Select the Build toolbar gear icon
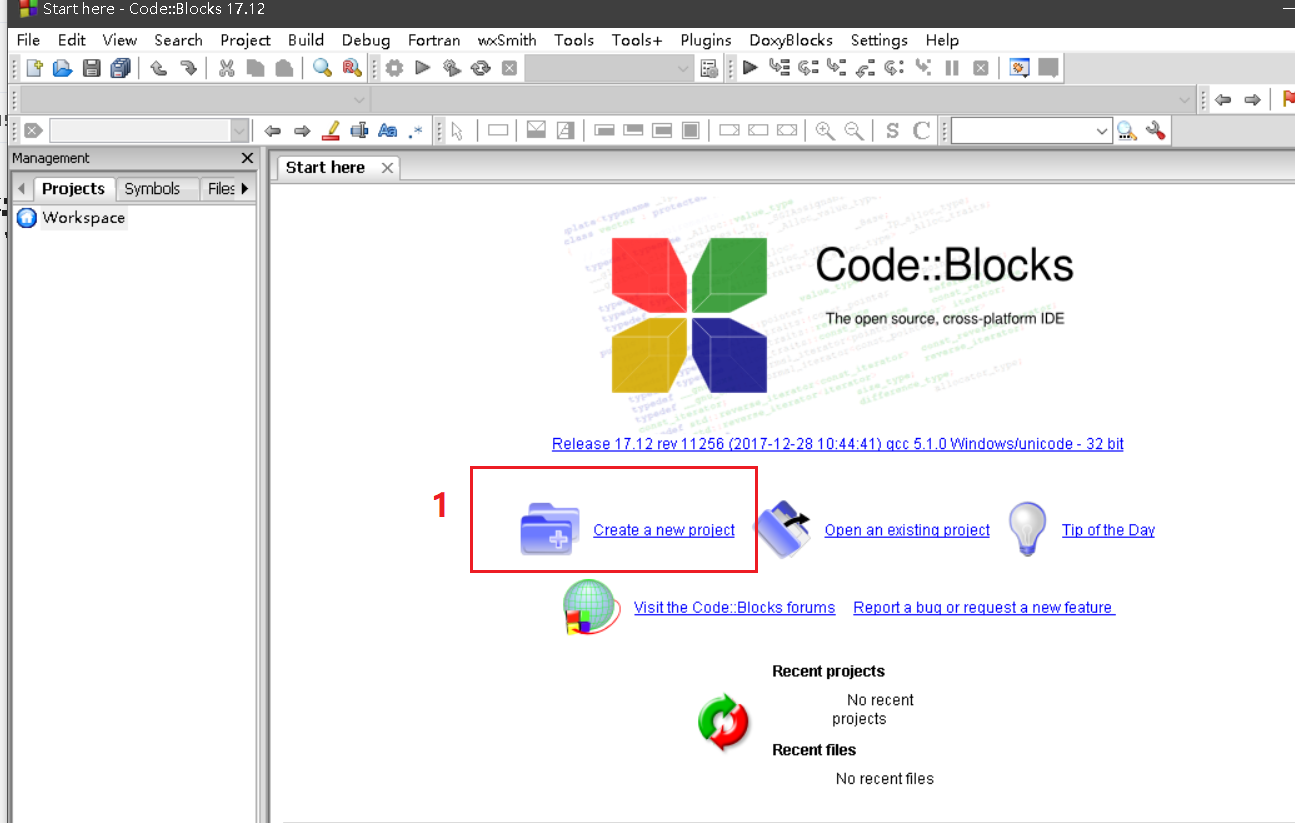Screen dimensions: 1295x823 (x=393, y=68)
